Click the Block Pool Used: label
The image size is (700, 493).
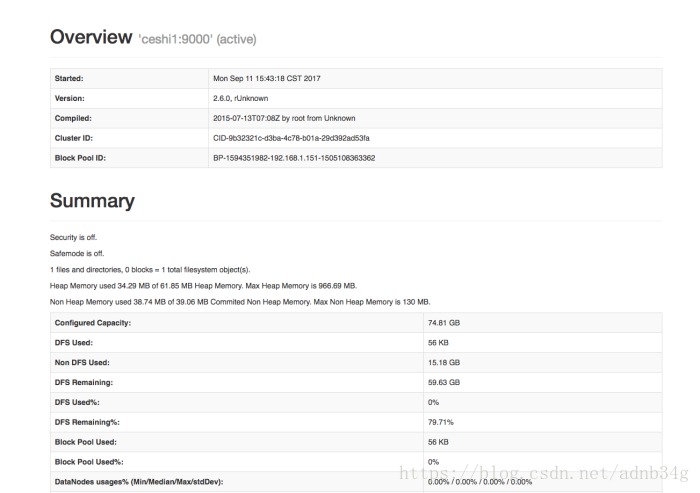coord(85,442)
